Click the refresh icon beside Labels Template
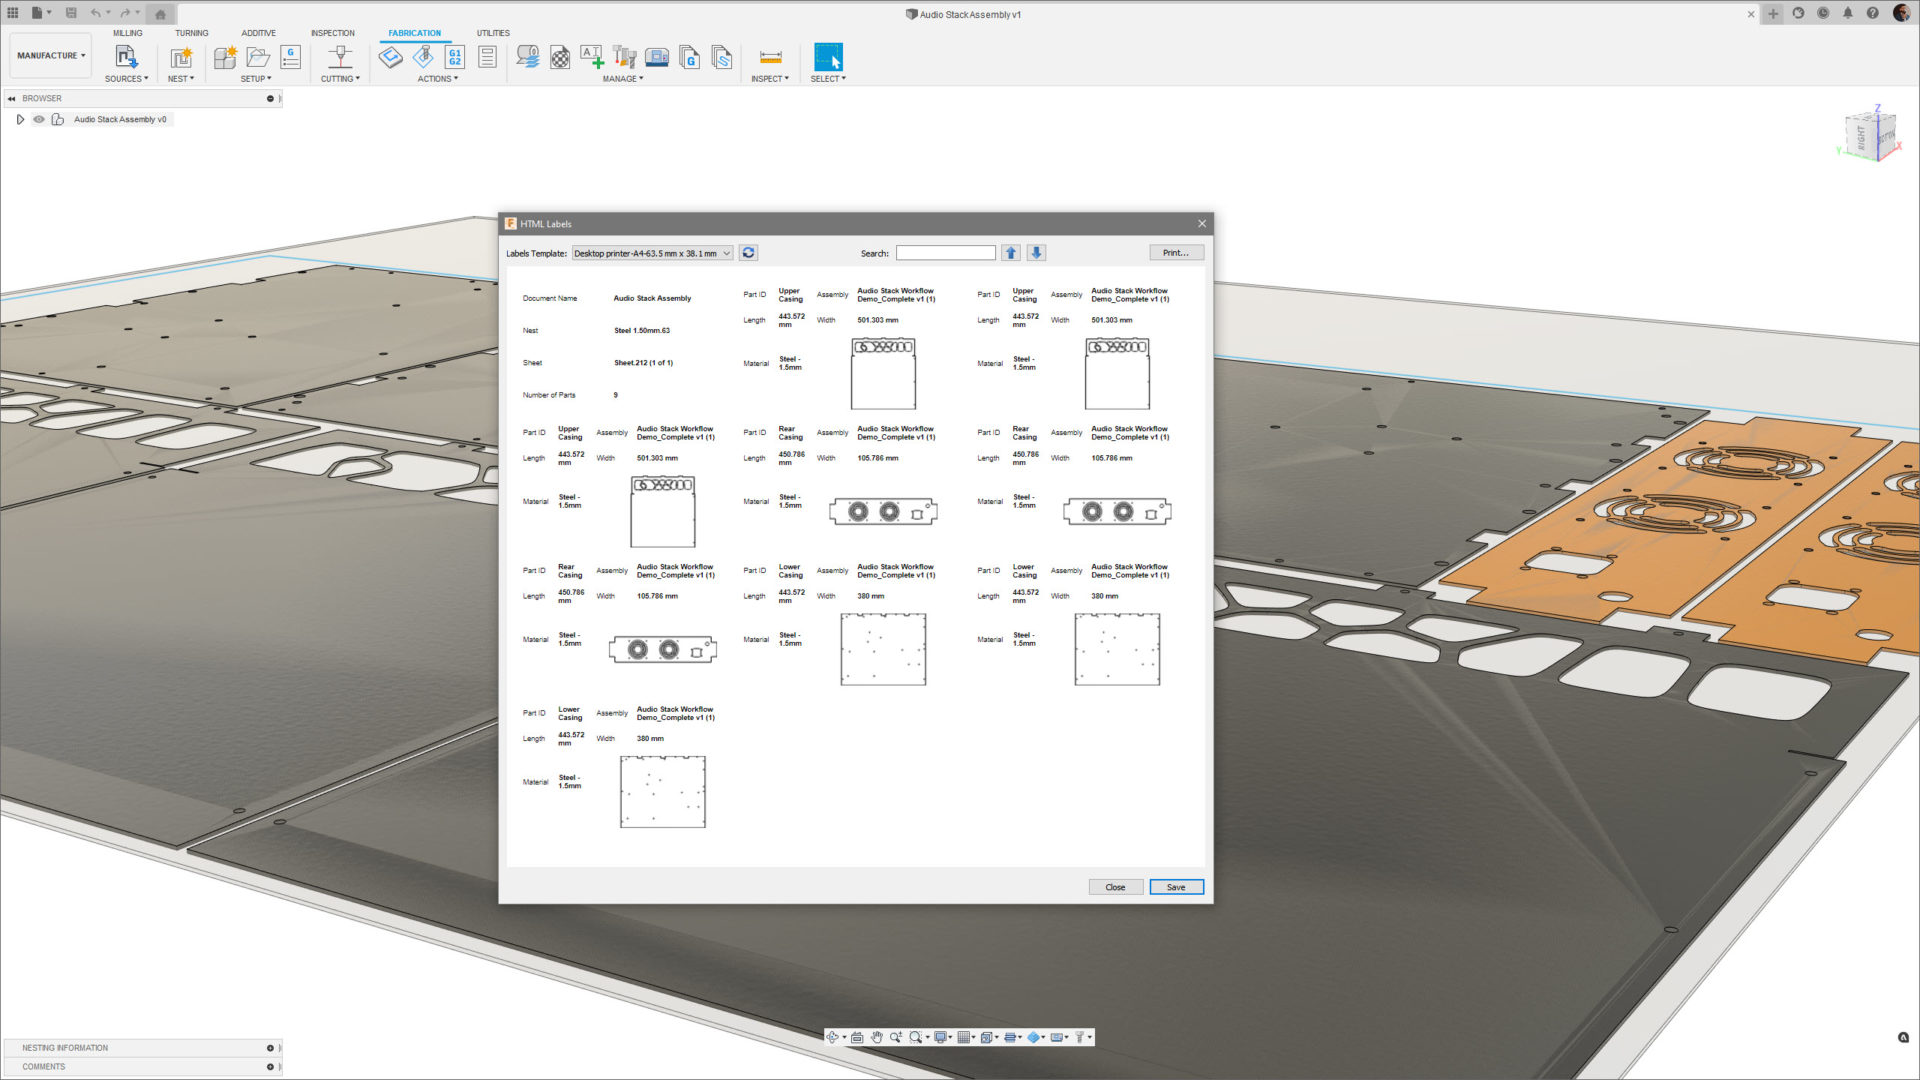Viewport: 1920px width, 1080px height. 748,253
